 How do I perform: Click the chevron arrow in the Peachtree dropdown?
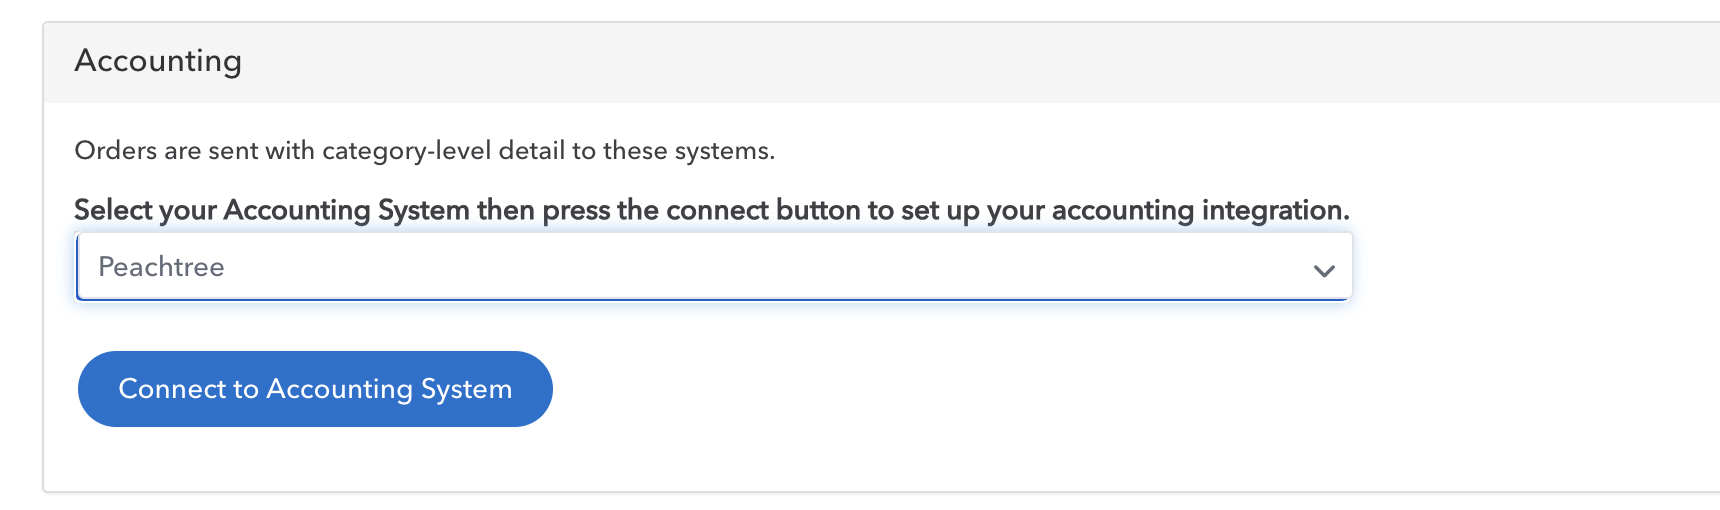tap(1324, 270)
